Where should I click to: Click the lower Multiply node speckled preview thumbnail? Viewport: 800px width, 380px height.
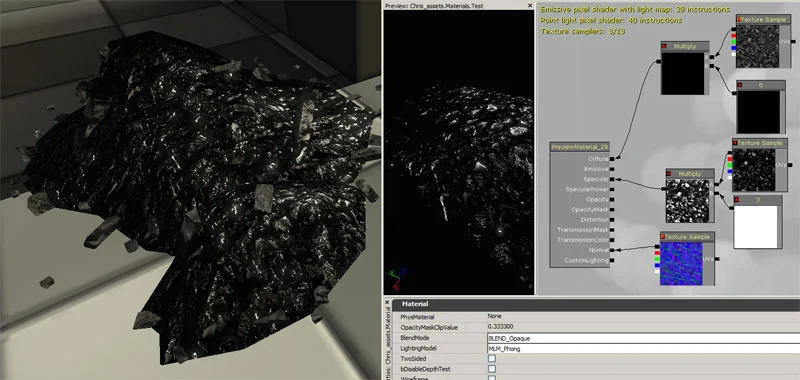tap(687, 200)
